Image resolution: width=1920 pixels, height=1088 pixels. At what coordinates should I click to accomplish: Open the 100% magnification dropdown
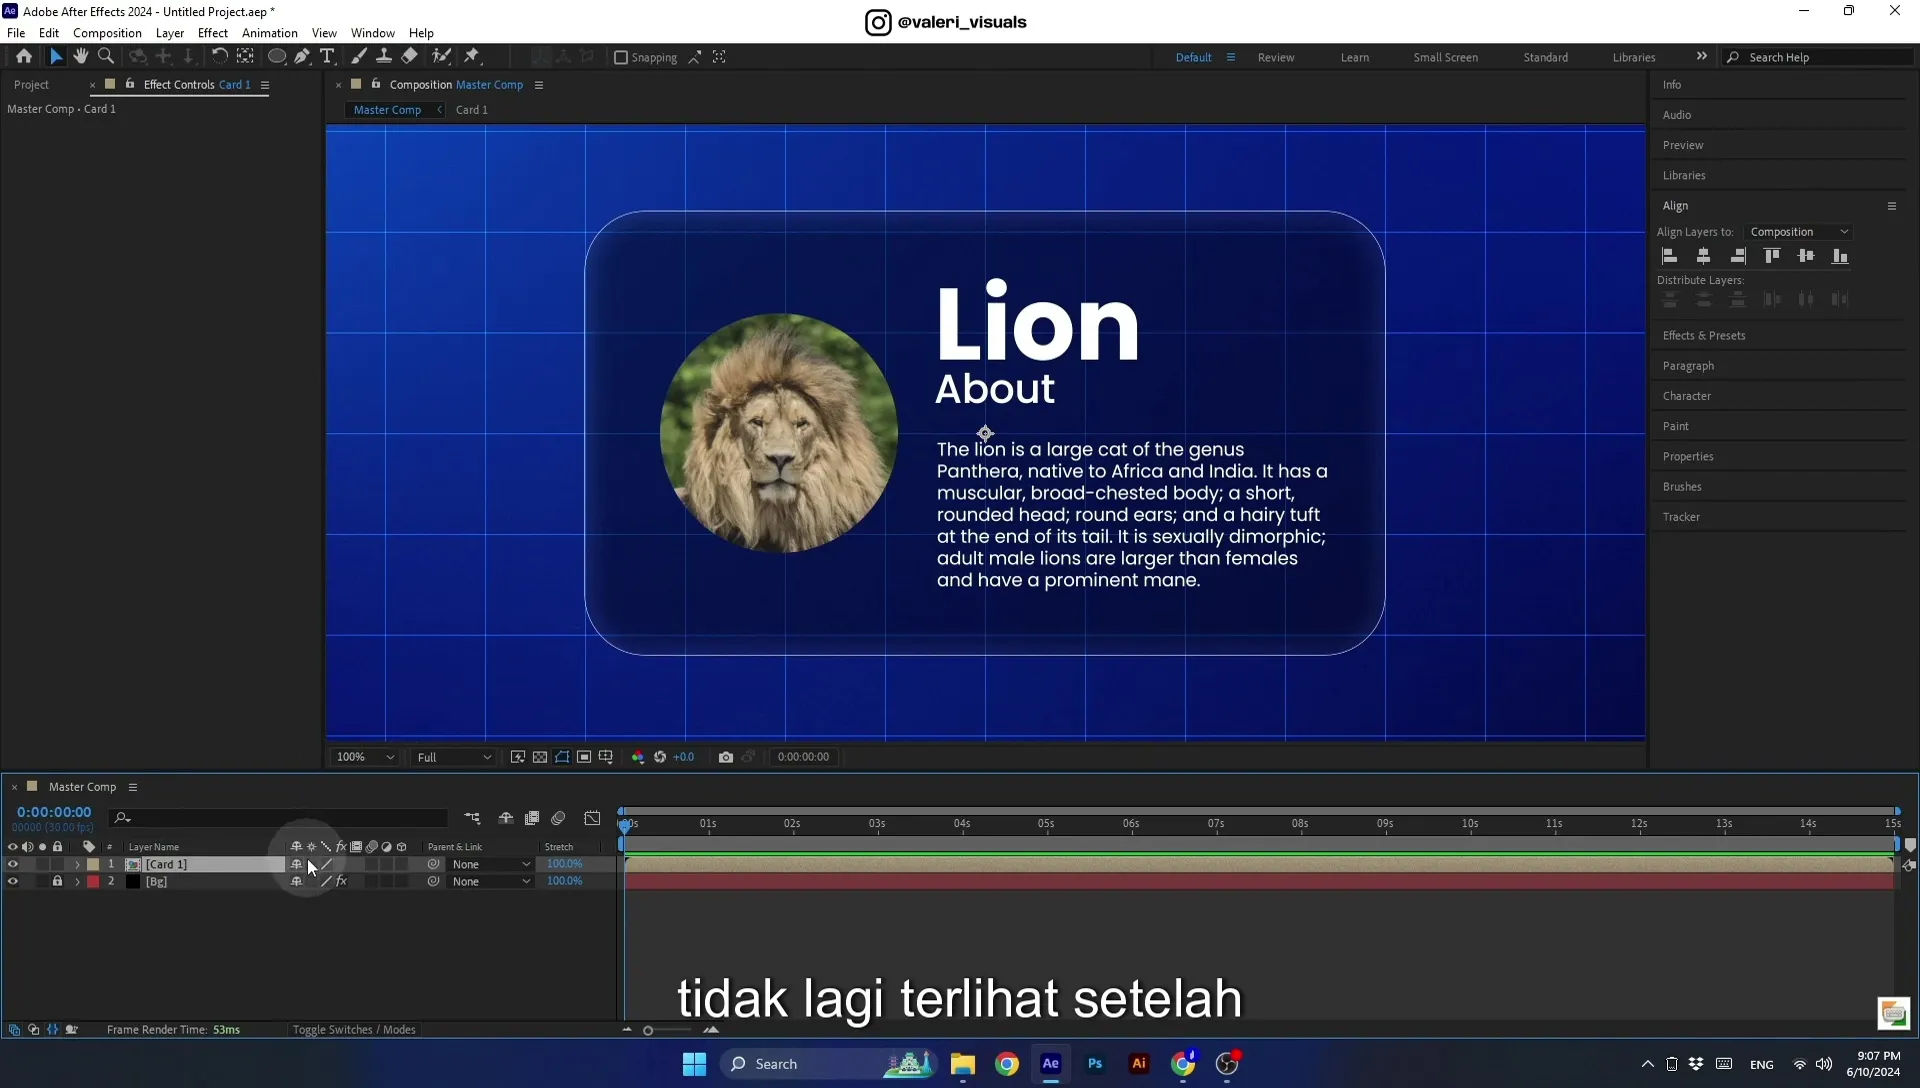click(365, 757)
